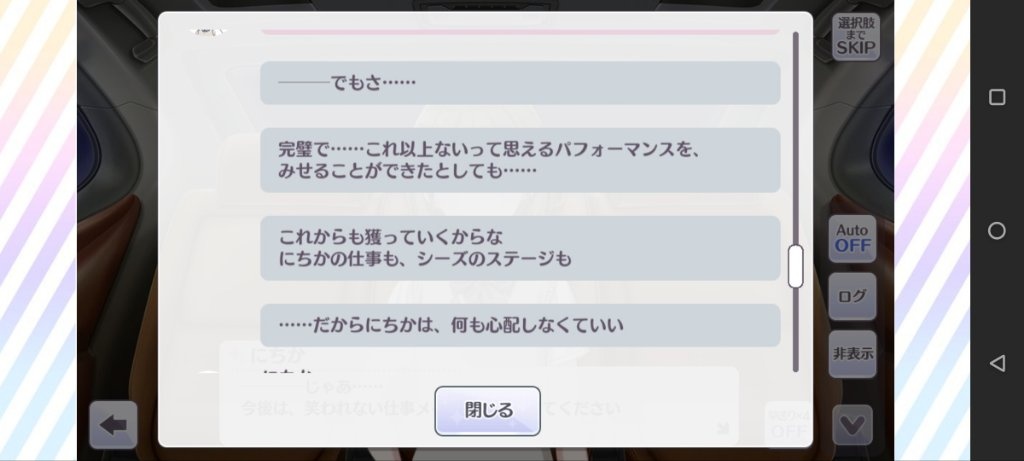Tap the Android back triangle button

click(997, 364)
